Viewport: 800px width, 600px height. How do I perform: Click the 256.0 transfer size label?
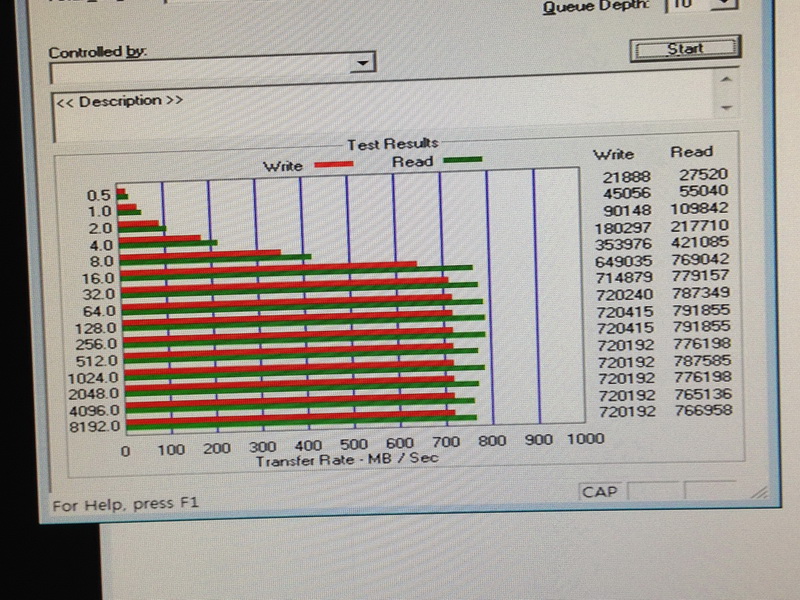coord(96,344)
